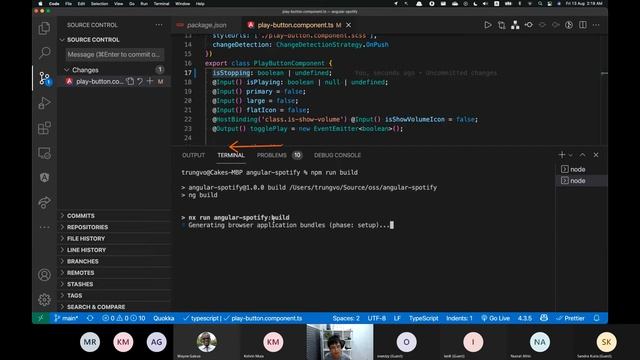Synchronize changes icon in status bar
Viewport: 640px width, 360px height.
coord(90,318)
